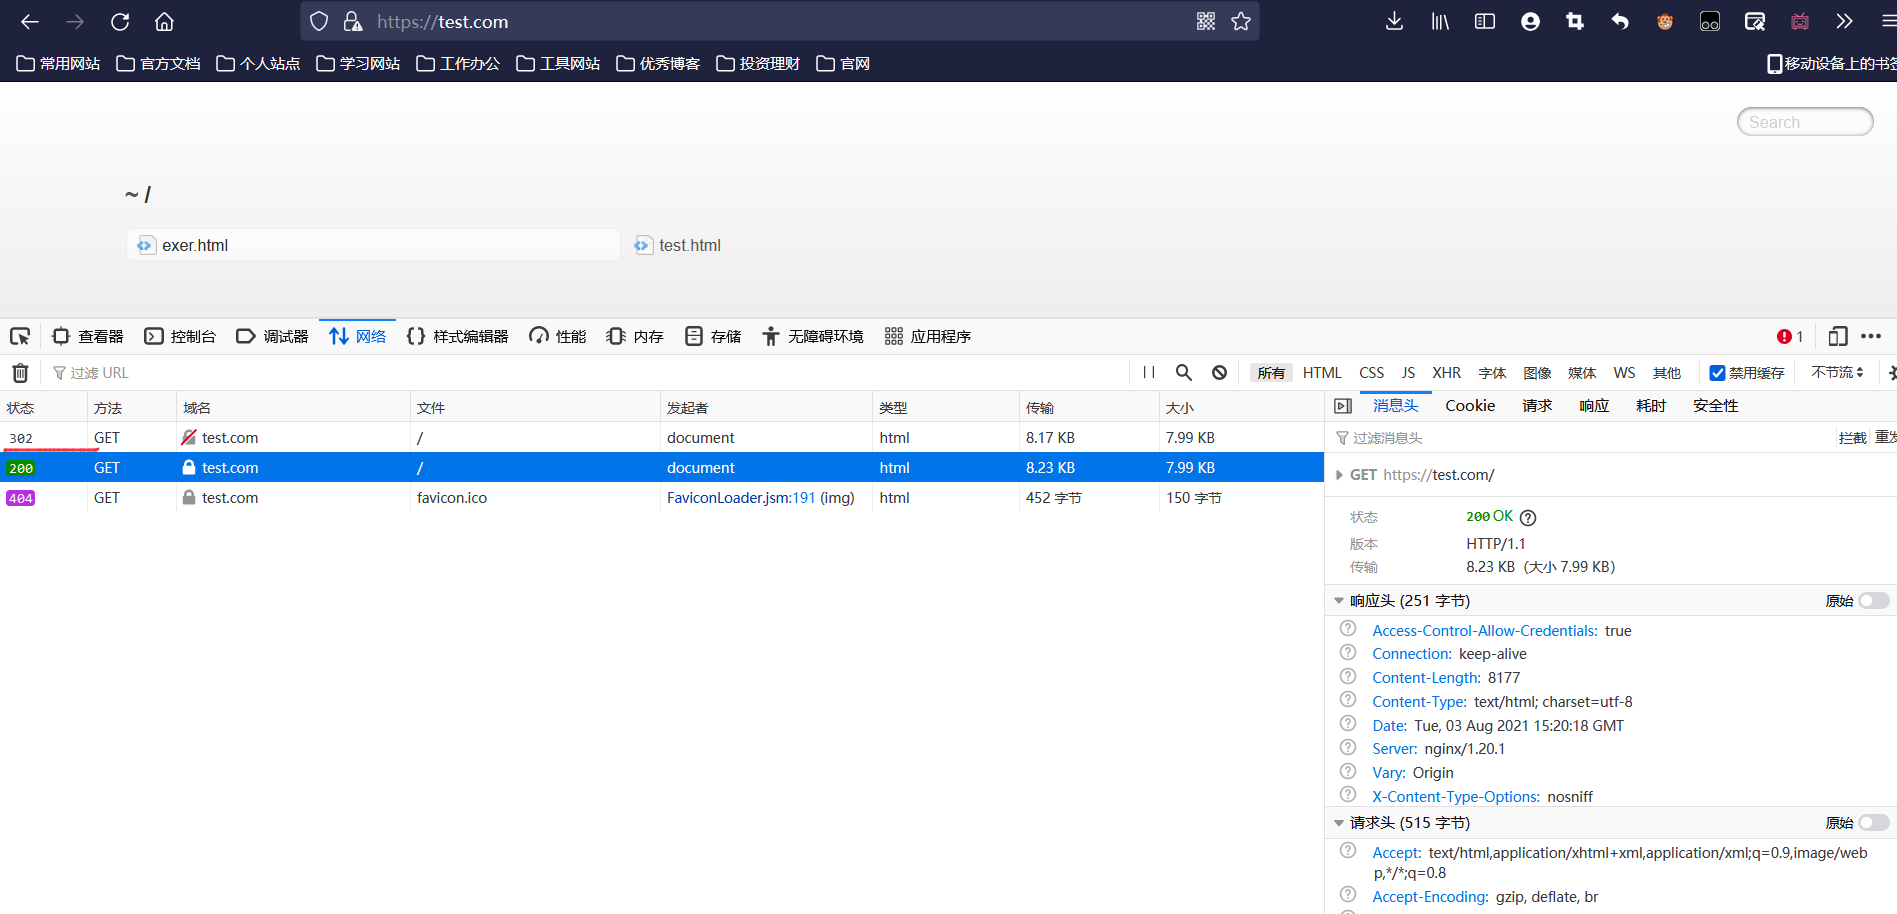Filter requests by XHR
1897x914 pixels.
pos(1446,373)
